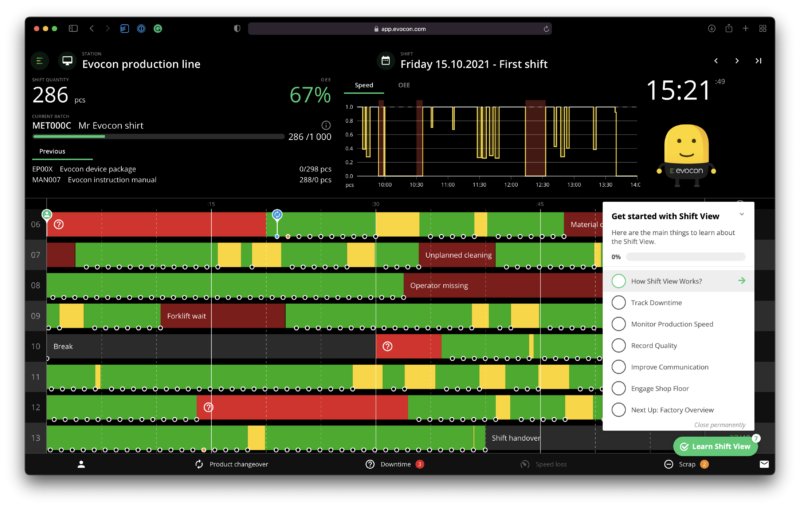
Task: Open the messages envelope icon
Action: coord(764,464)
